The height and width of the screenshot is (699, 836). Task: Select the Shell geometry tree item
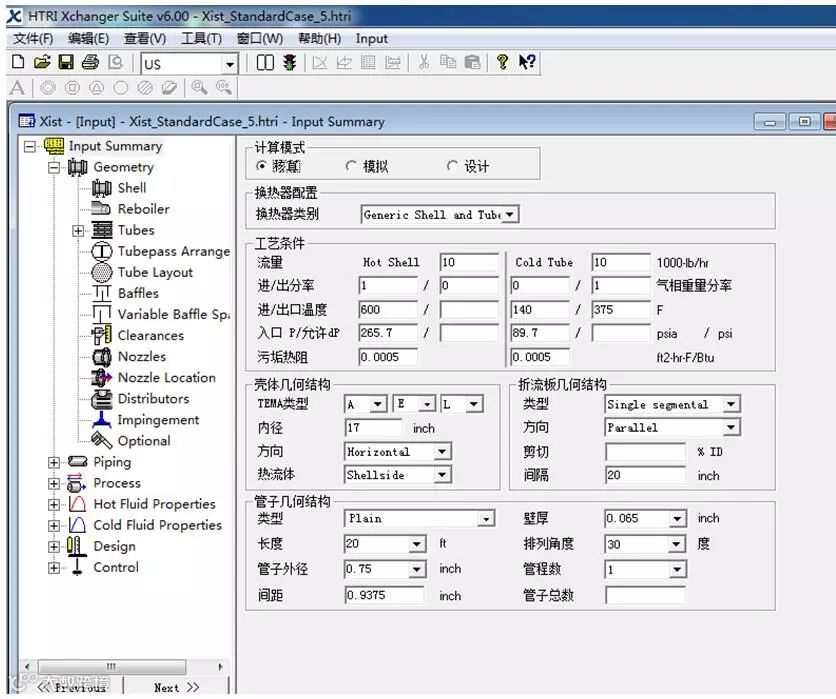tap(132, 188)
